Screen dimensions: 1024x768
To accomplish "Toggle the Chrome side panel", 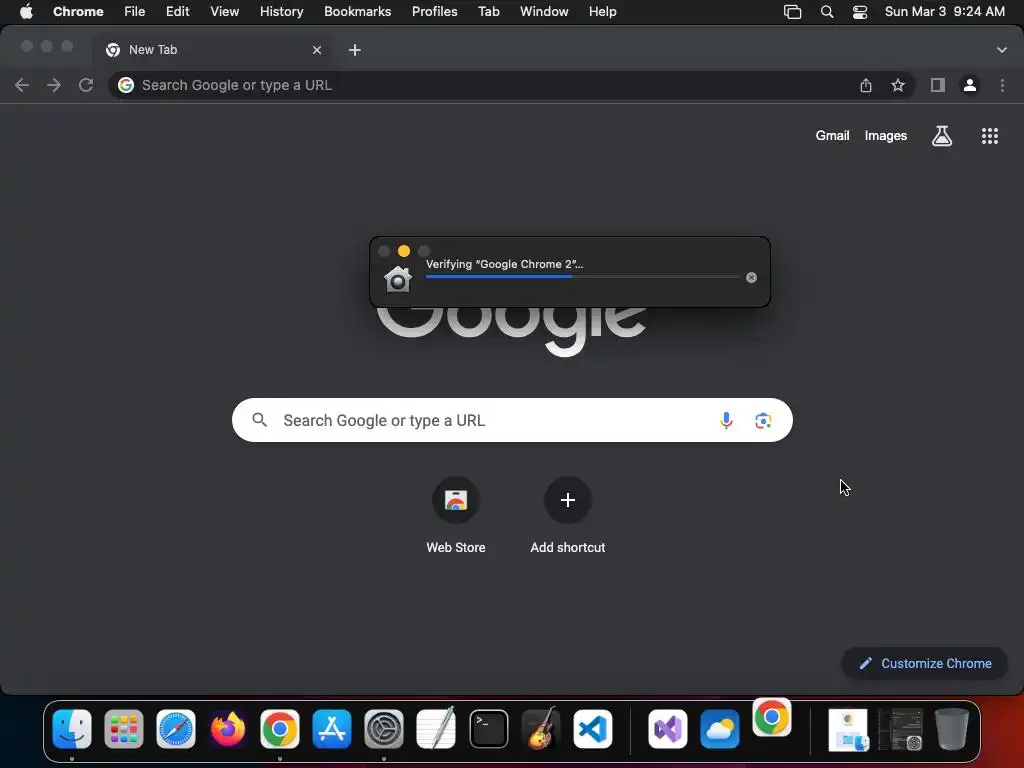I will (x=937, y=85).
